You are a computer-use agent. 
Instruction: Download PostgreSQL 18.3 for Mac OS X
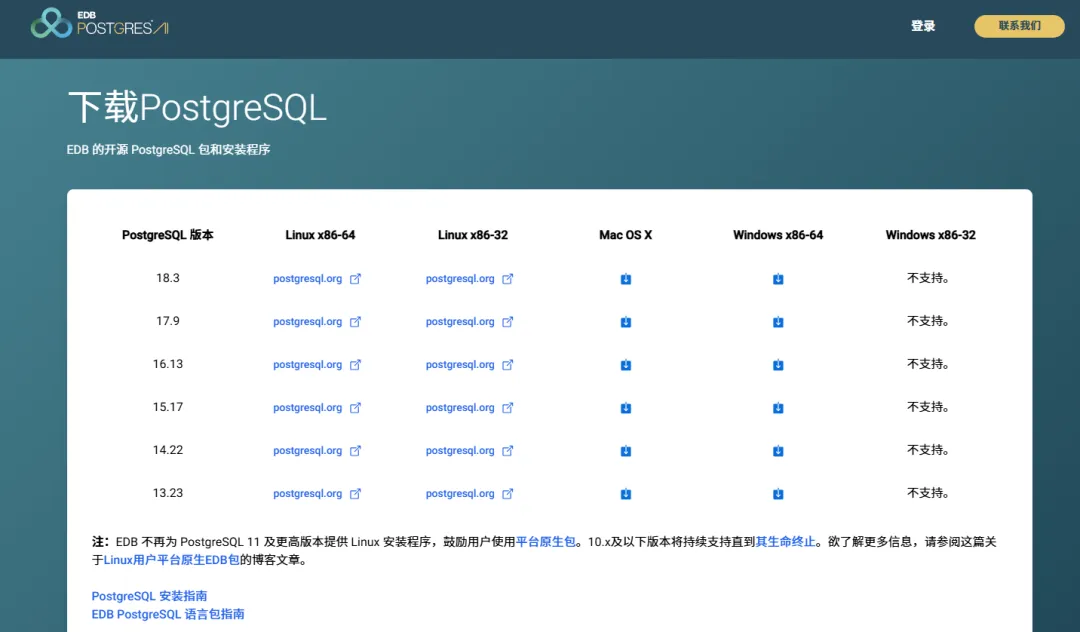click(x=625, y=279)
